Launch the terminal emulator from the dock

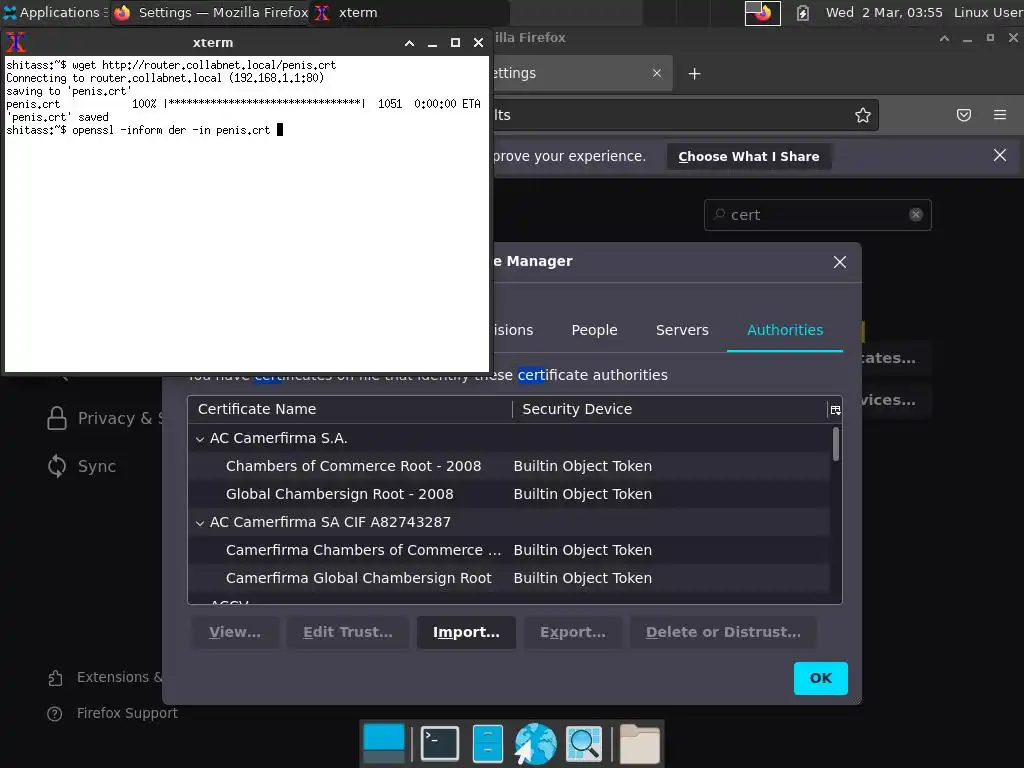pyautogui.click(x=440, y=744)
